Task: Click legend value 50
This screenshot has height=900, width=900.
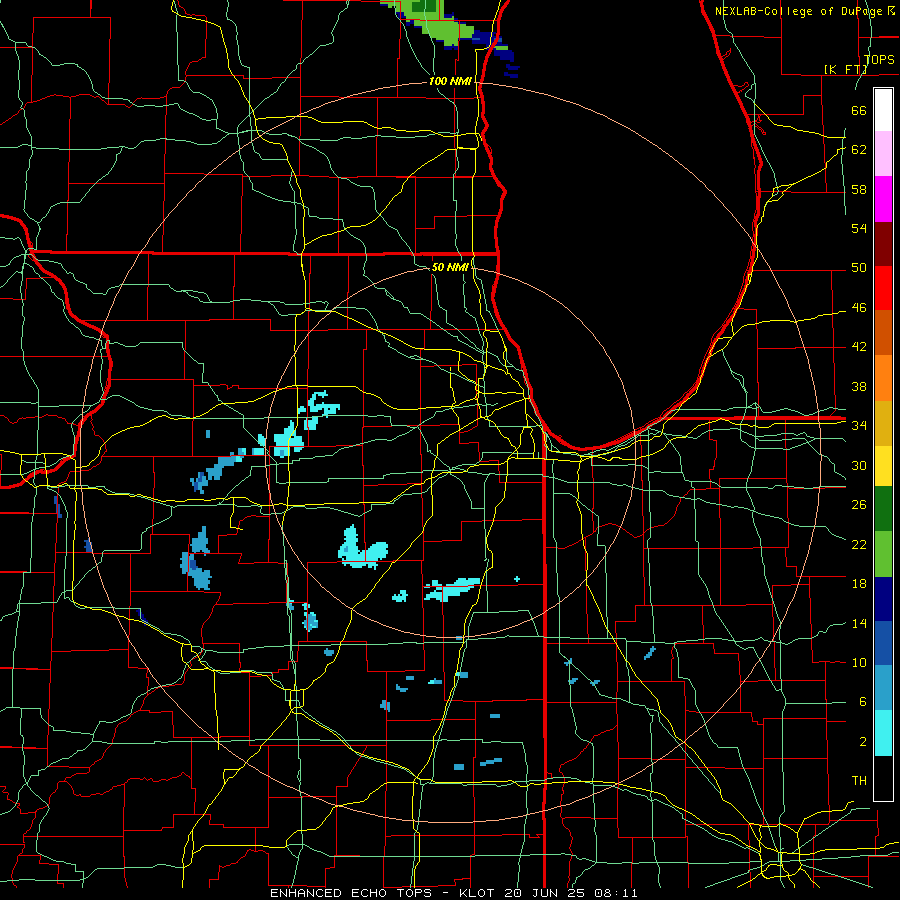Action: 859,268
